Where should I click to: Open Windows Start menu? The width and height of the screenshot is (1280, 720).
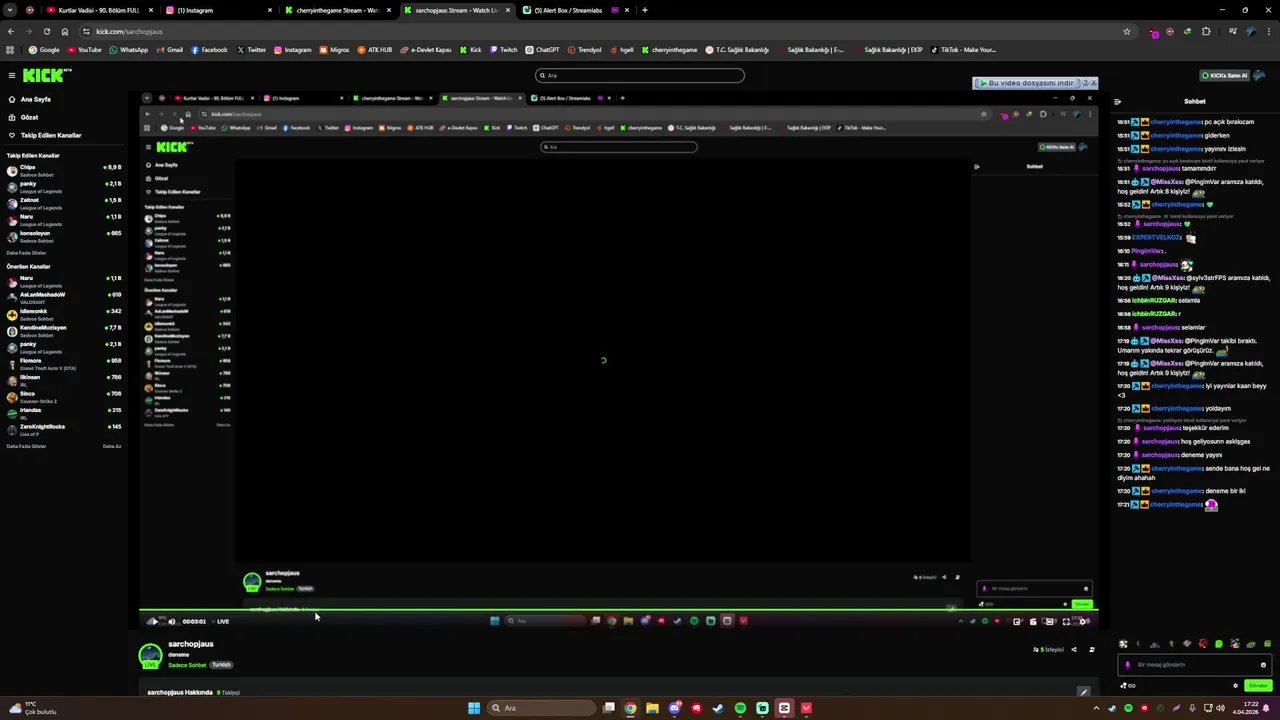tap(474, 708)
